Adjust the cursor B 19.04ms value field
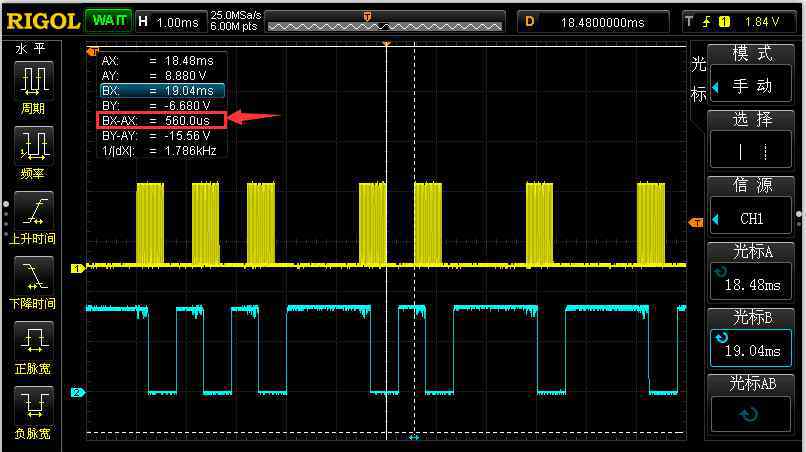Image resolution: width=806 pixels, height=452 pixels. [751, 348]
